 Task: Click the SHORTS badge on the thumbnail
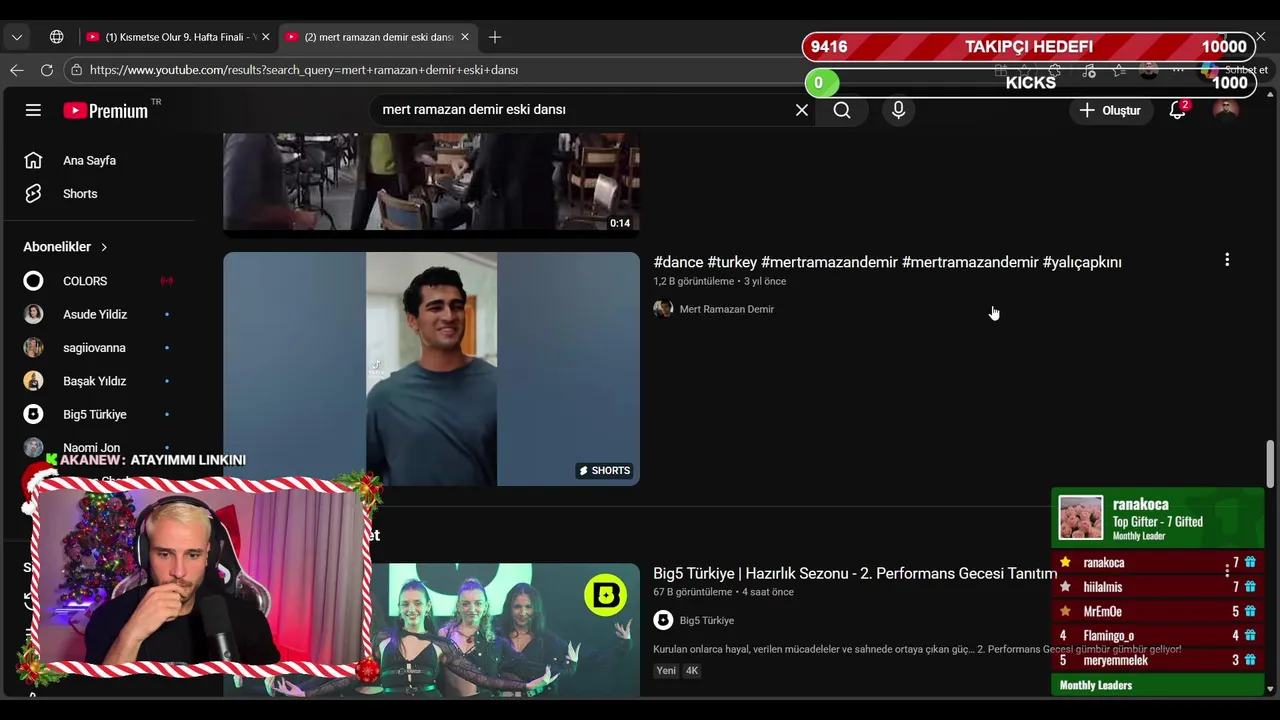click(605, 470)
